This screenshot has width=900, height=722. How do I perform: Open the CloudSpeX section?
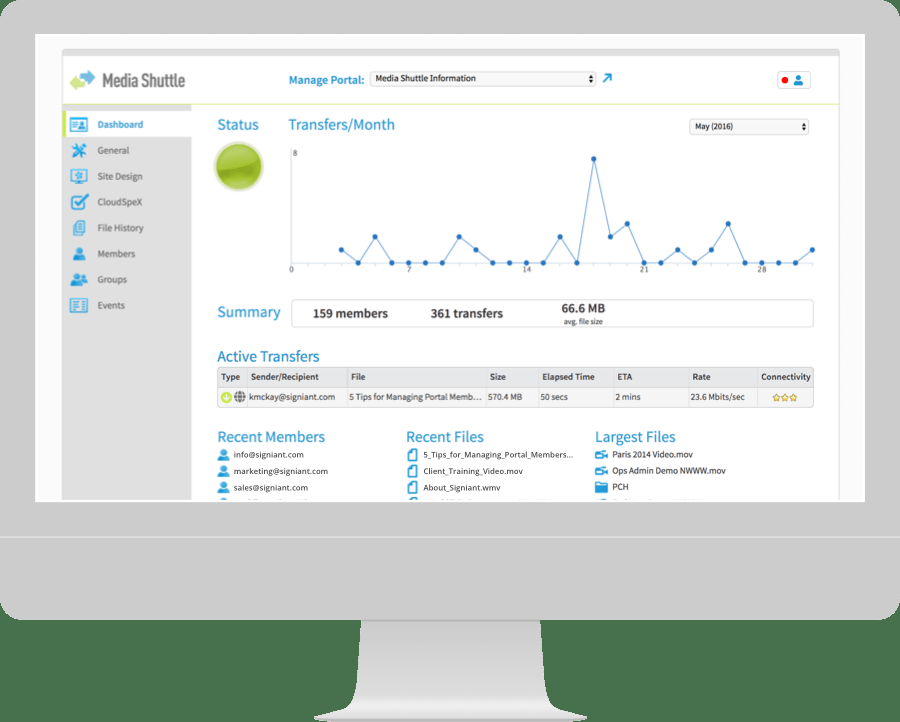tap(119, 202)
